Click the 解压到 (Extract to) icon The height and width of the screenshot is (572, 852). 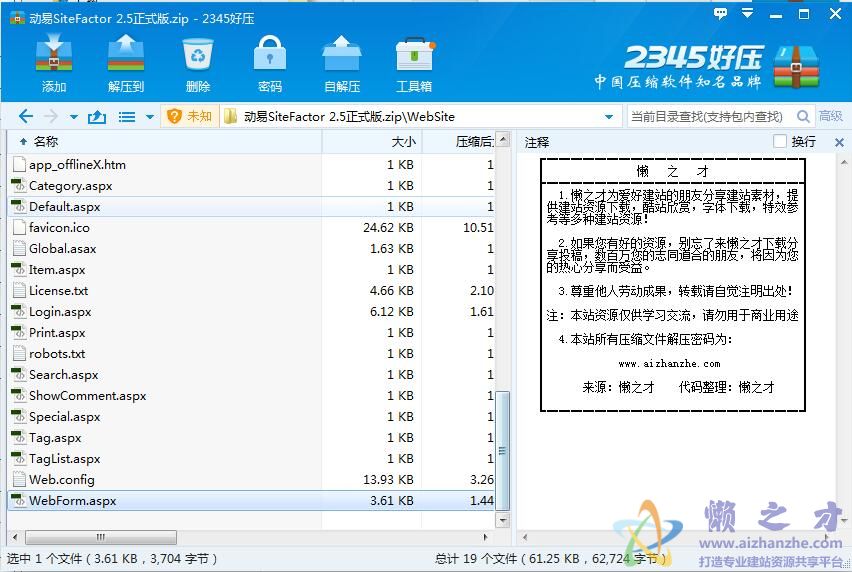126,62
